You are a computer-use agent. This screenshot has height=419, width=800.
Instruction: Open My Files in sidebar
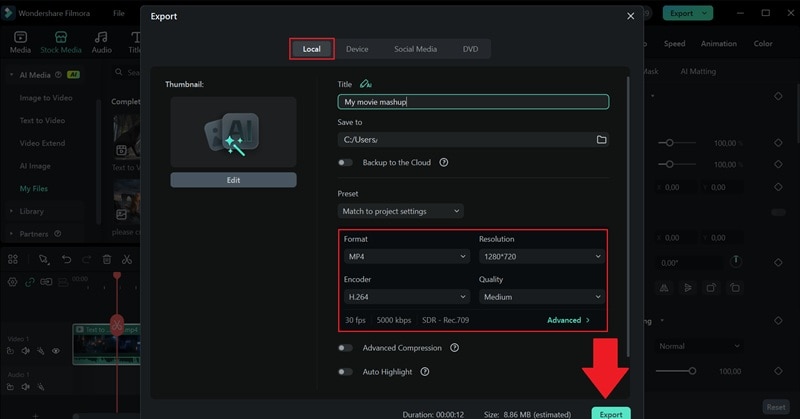point(34,188)
